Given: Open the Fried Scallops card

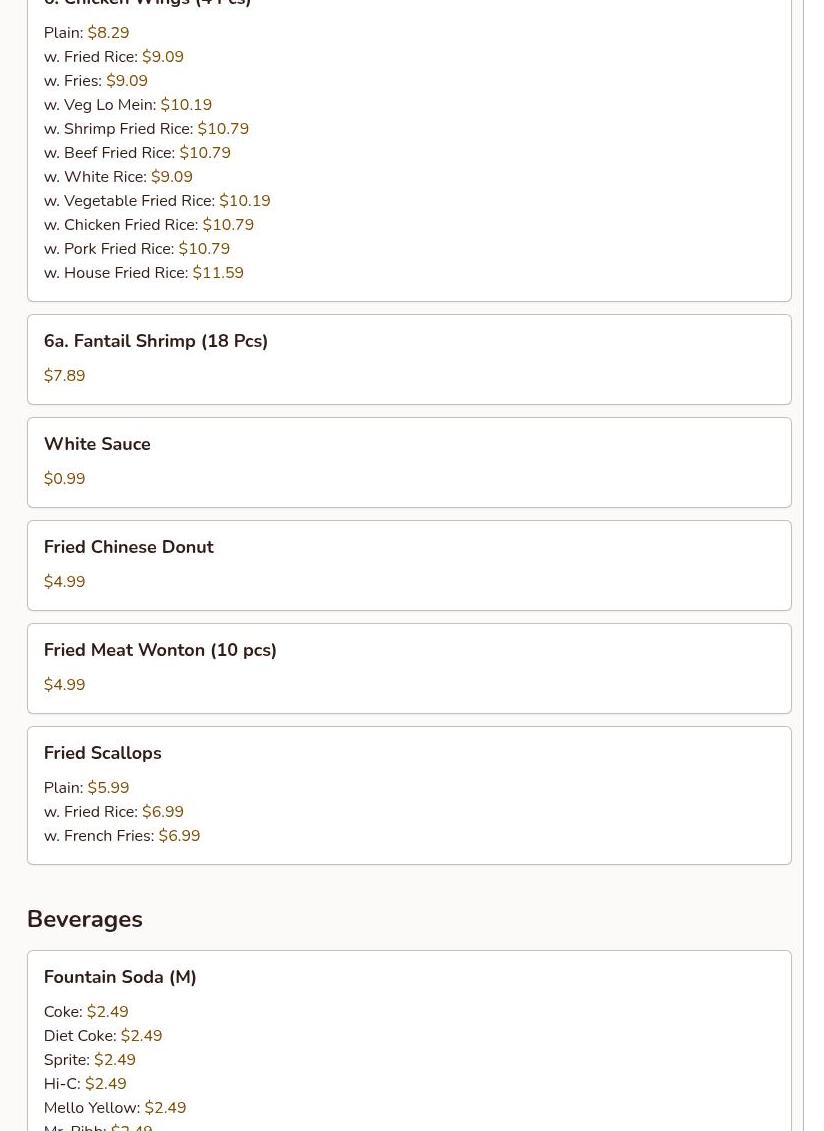Looking at the screenshot, I should (x=409, y=796).
